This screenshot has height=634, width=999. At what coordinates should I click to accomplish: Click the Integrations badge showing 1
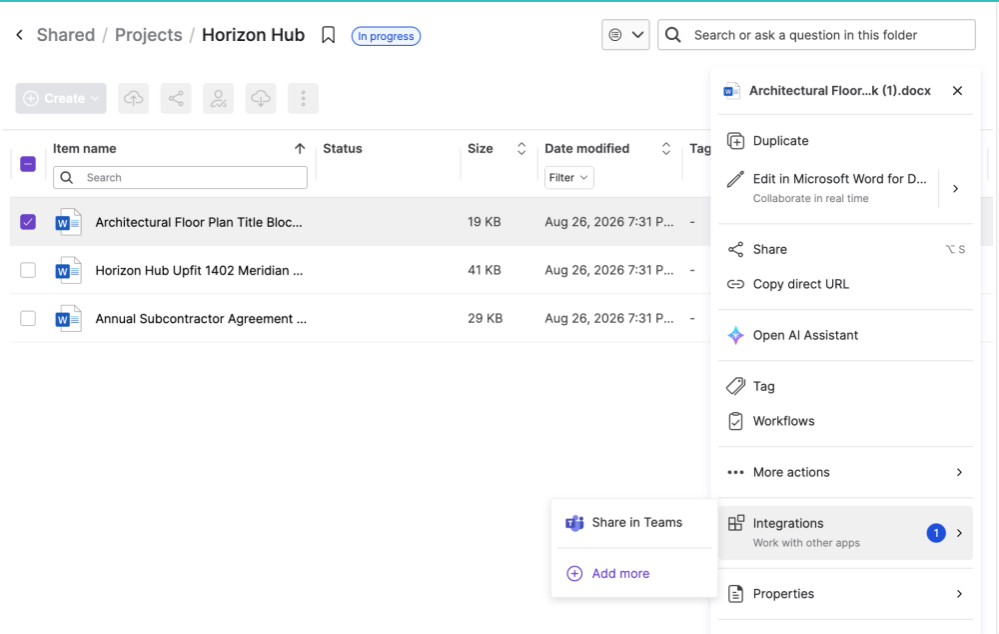click(936, 533)
